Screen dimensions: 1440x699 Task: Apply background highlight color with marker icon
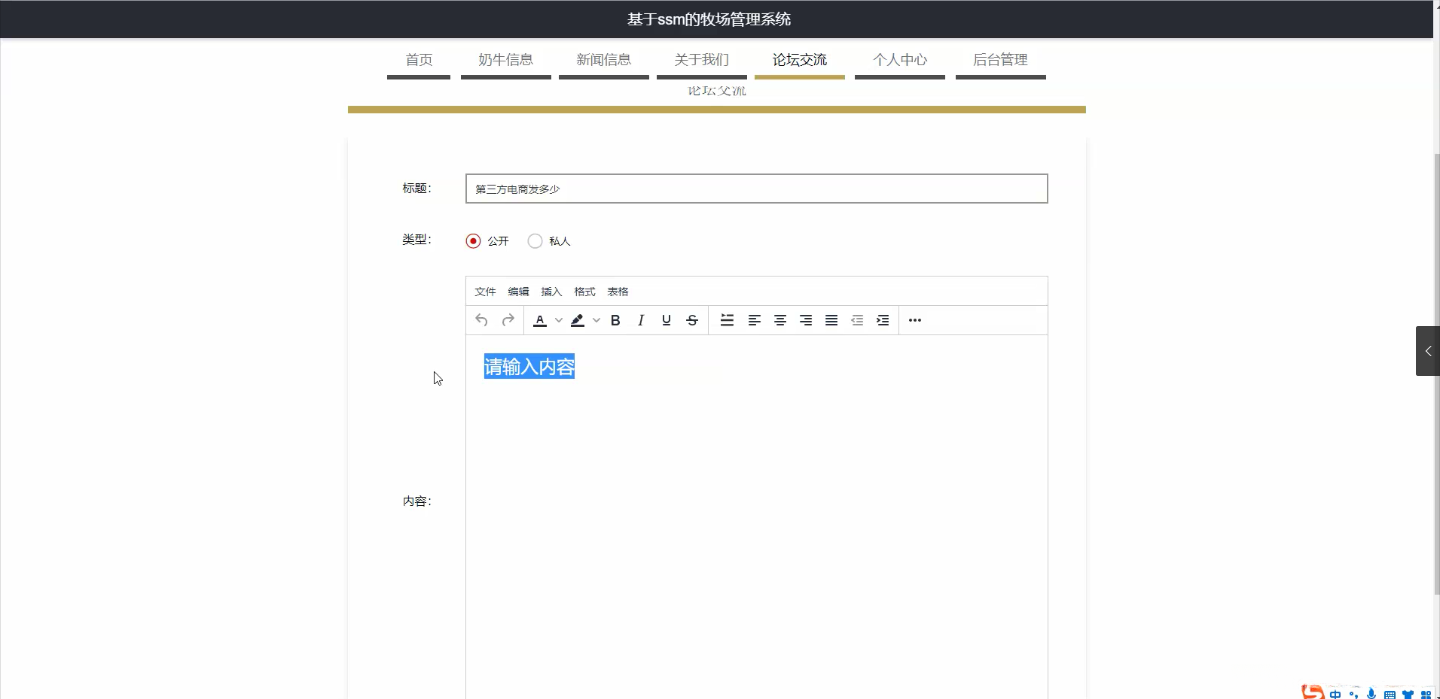click(x=577, y=320)
